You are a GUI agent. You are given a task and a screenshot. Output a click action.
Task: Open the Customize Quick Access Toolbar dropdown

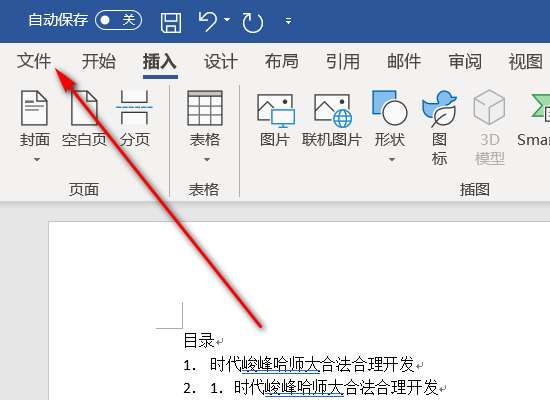288,21
